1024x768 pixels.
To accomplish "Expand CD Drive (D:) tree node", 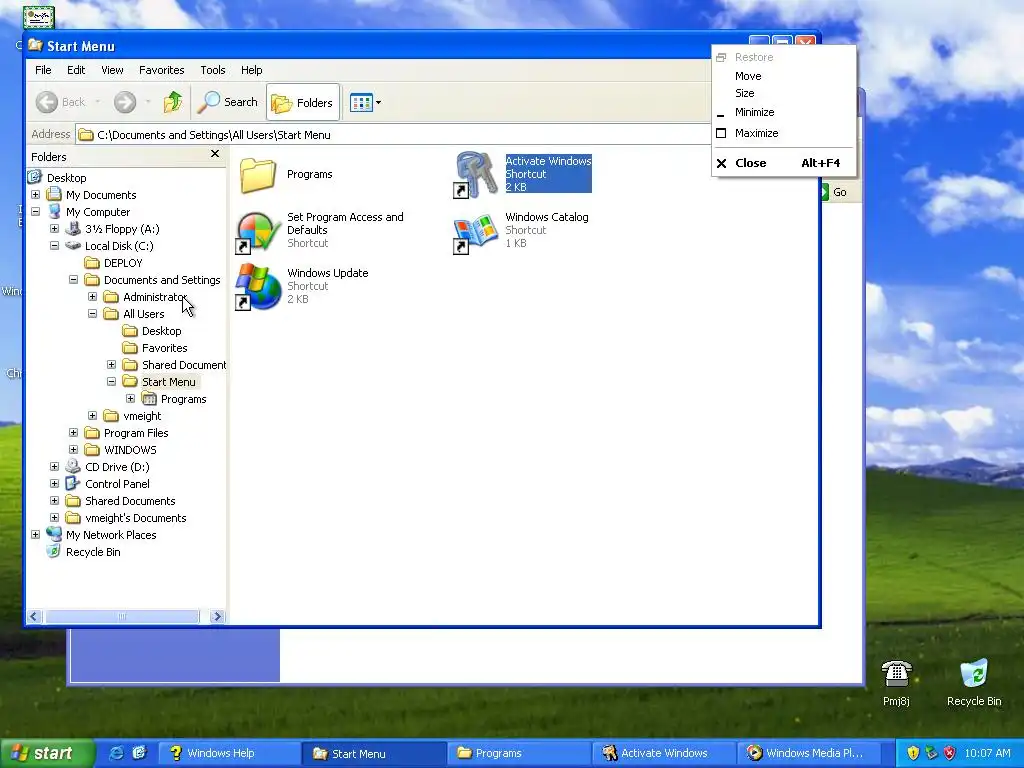I will coord(54,466).
